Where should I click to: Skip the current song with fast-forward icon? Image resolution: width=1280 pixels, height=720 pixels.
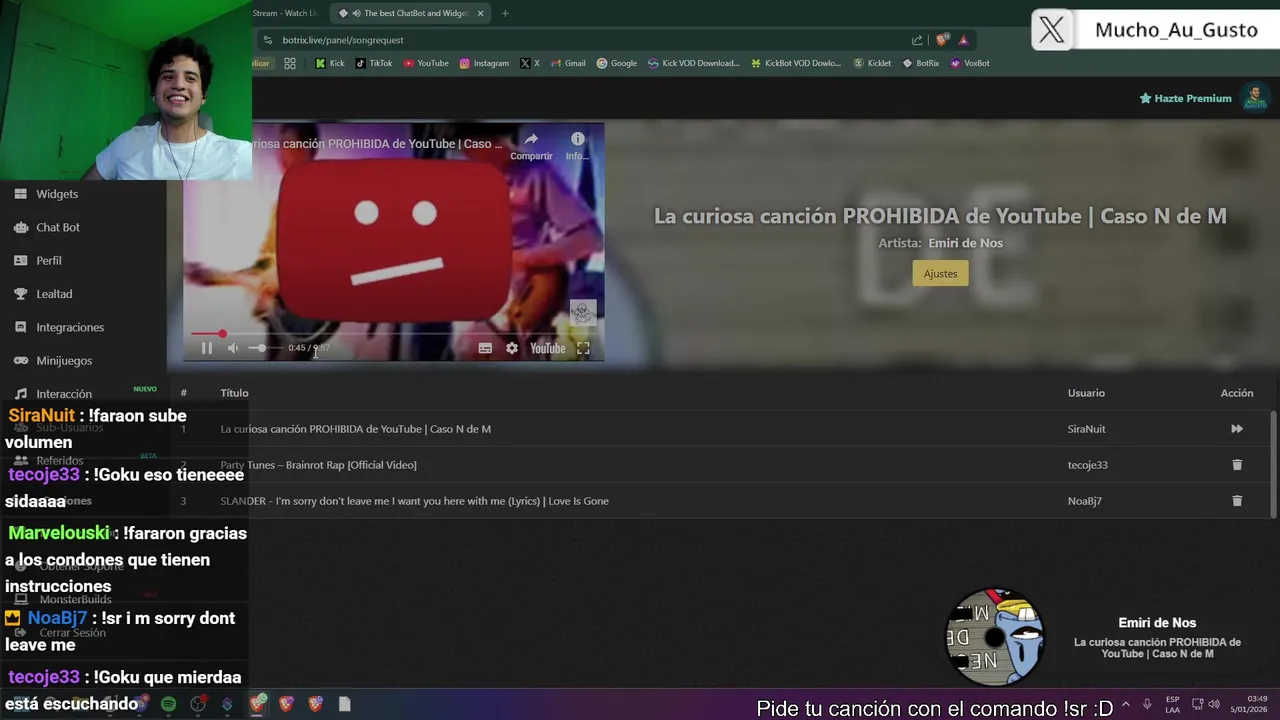click(x=1237, y=429)
